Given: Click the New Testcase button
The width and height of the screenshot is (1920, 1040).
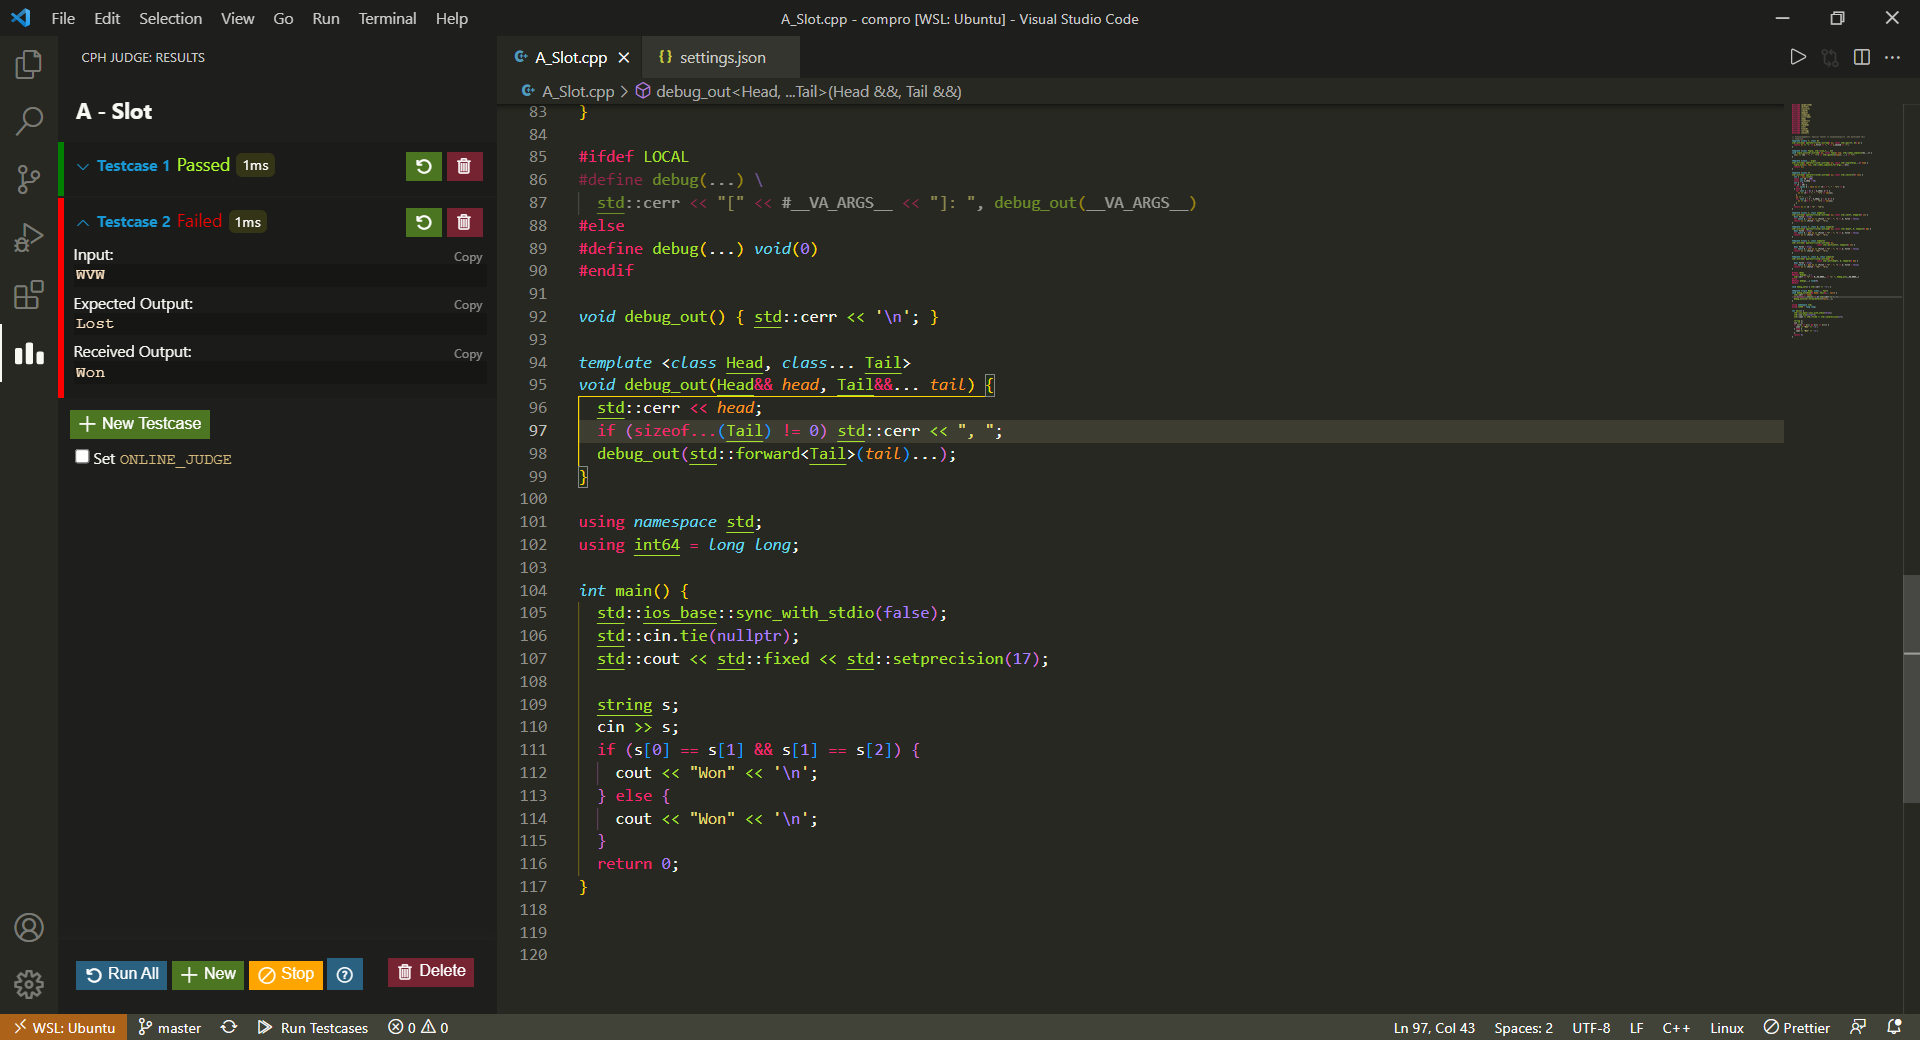Looking at the screenshot, I should tap(140, 424).
